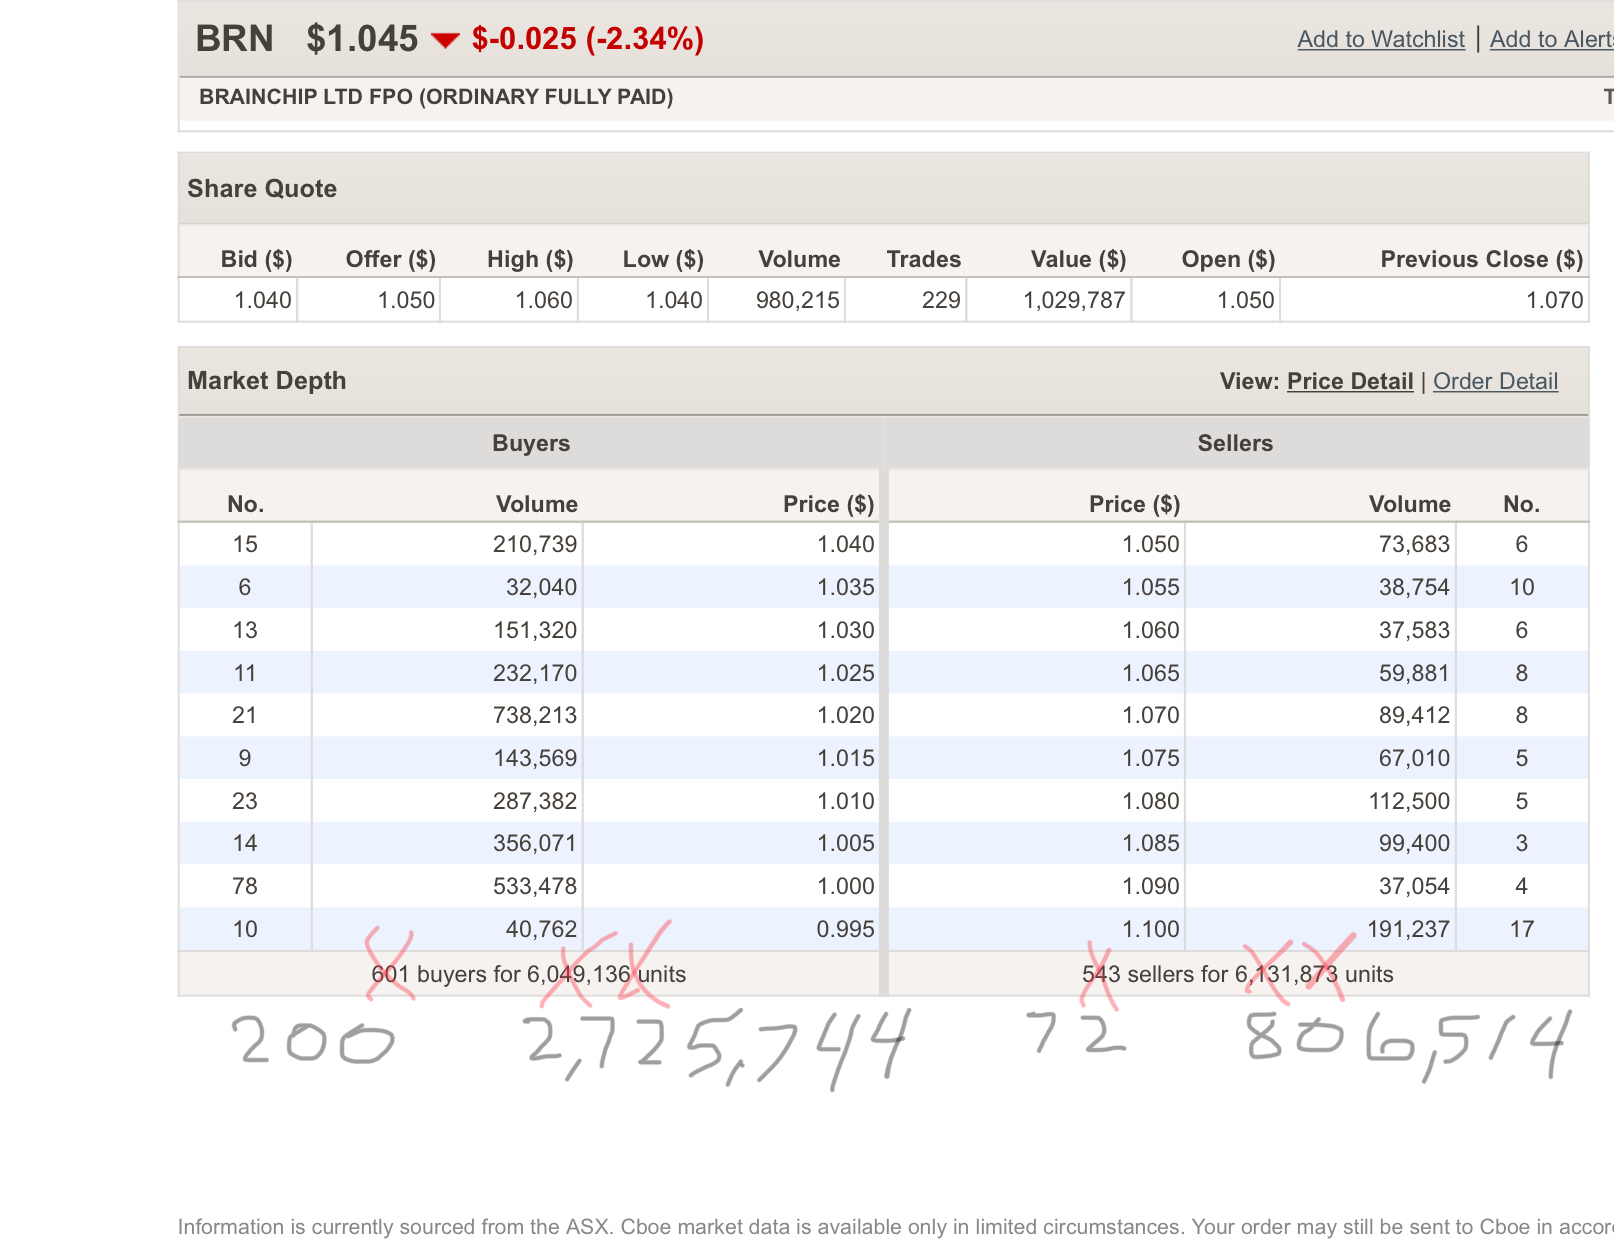1614x1245 pixels.
Task: Select the BRN ticker symbol
Action: coord(235,38)
